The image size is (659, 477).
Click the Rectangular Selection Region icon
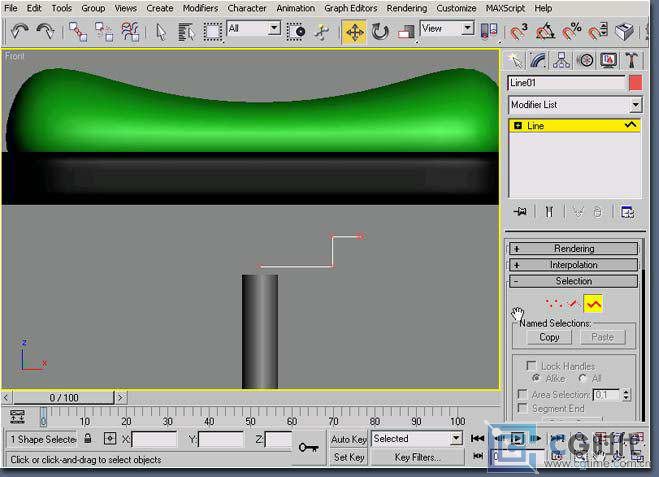213,32
